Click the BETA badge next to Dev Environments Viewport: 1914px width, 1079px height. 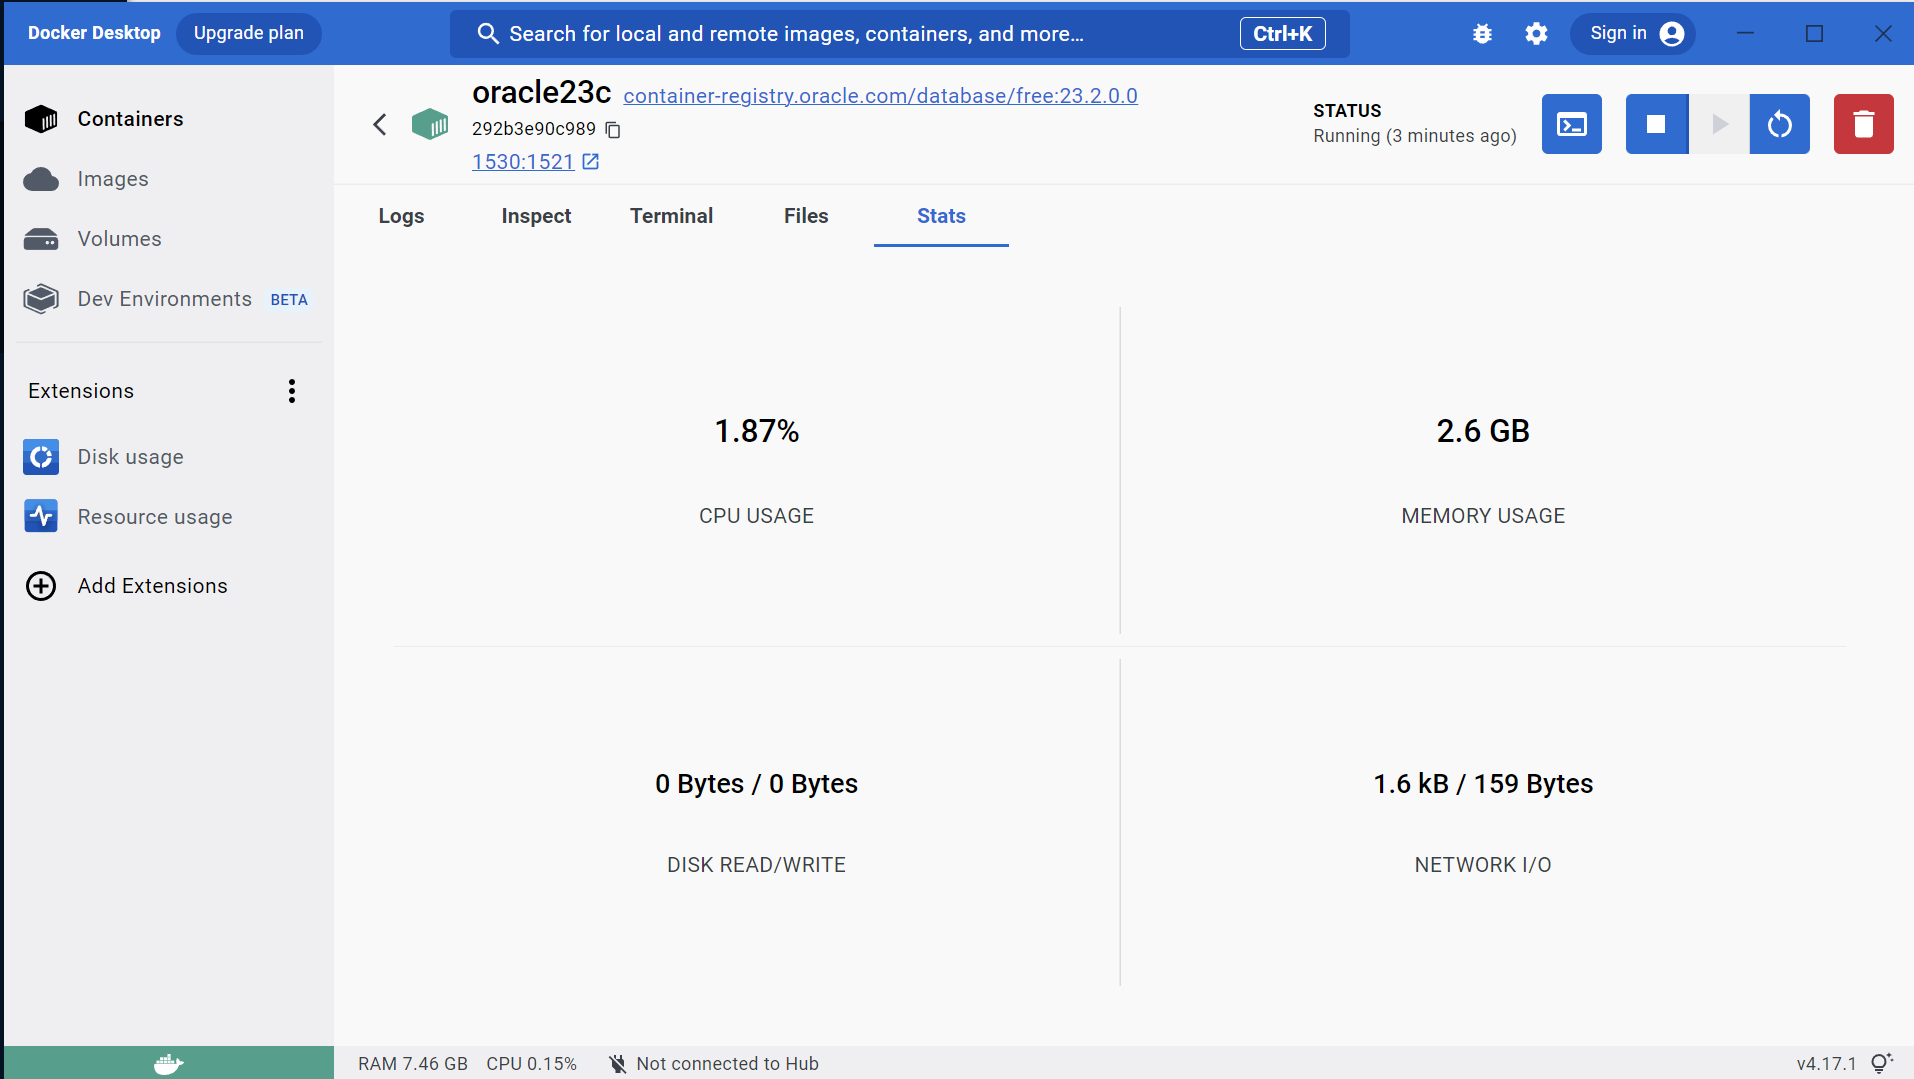[289, 300]
